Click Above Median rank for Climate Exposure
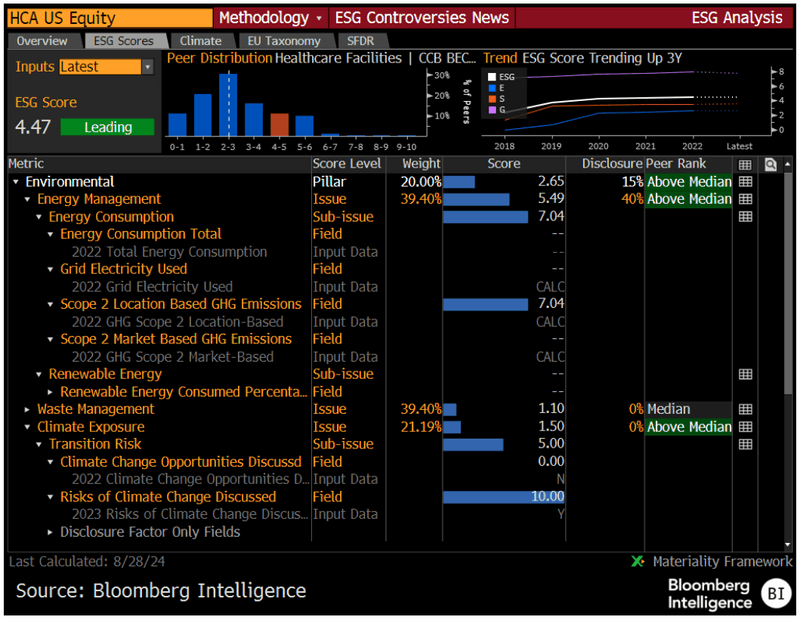This screenshot has width=800, height=619. pos(689,427)
